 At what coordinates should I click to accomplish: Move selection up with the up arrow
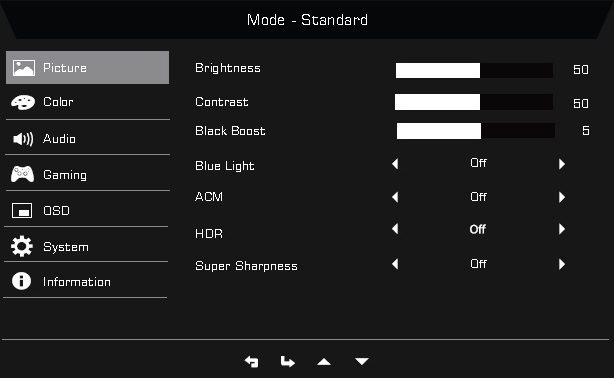tap(324, 362)
